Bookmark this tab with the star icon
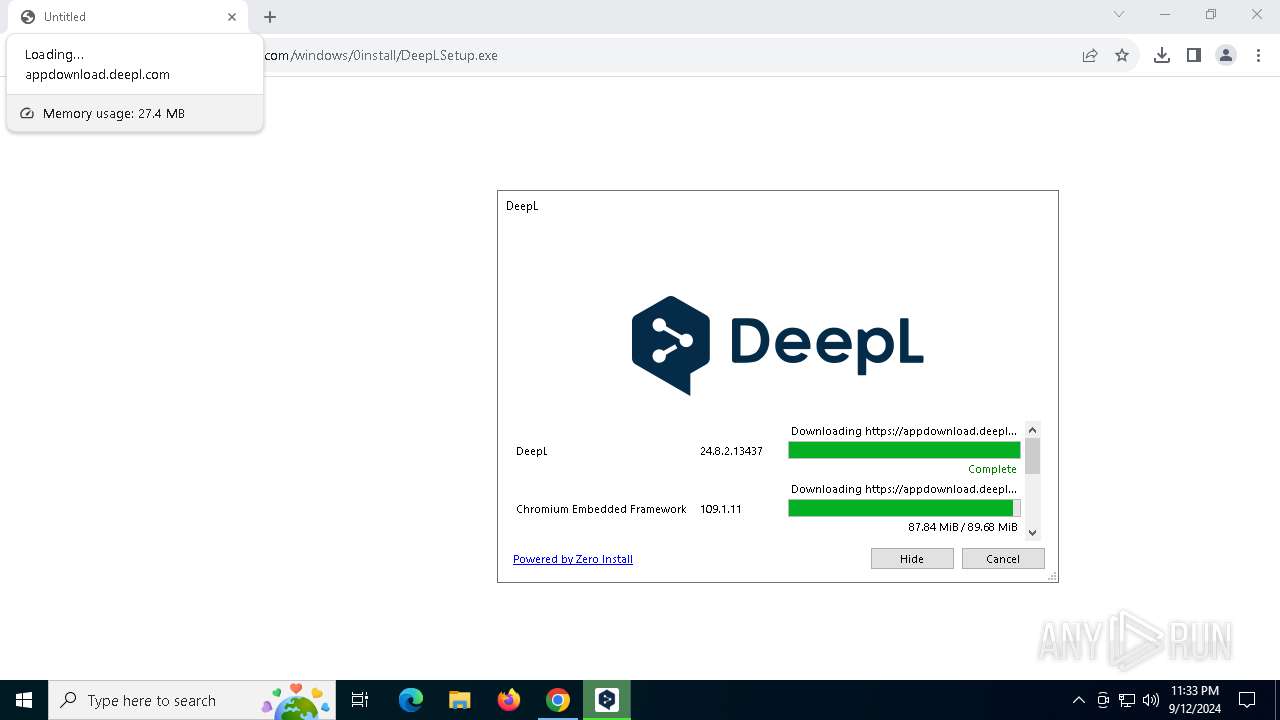Viewport: 1280px width, 720px height. [1122, 55]
